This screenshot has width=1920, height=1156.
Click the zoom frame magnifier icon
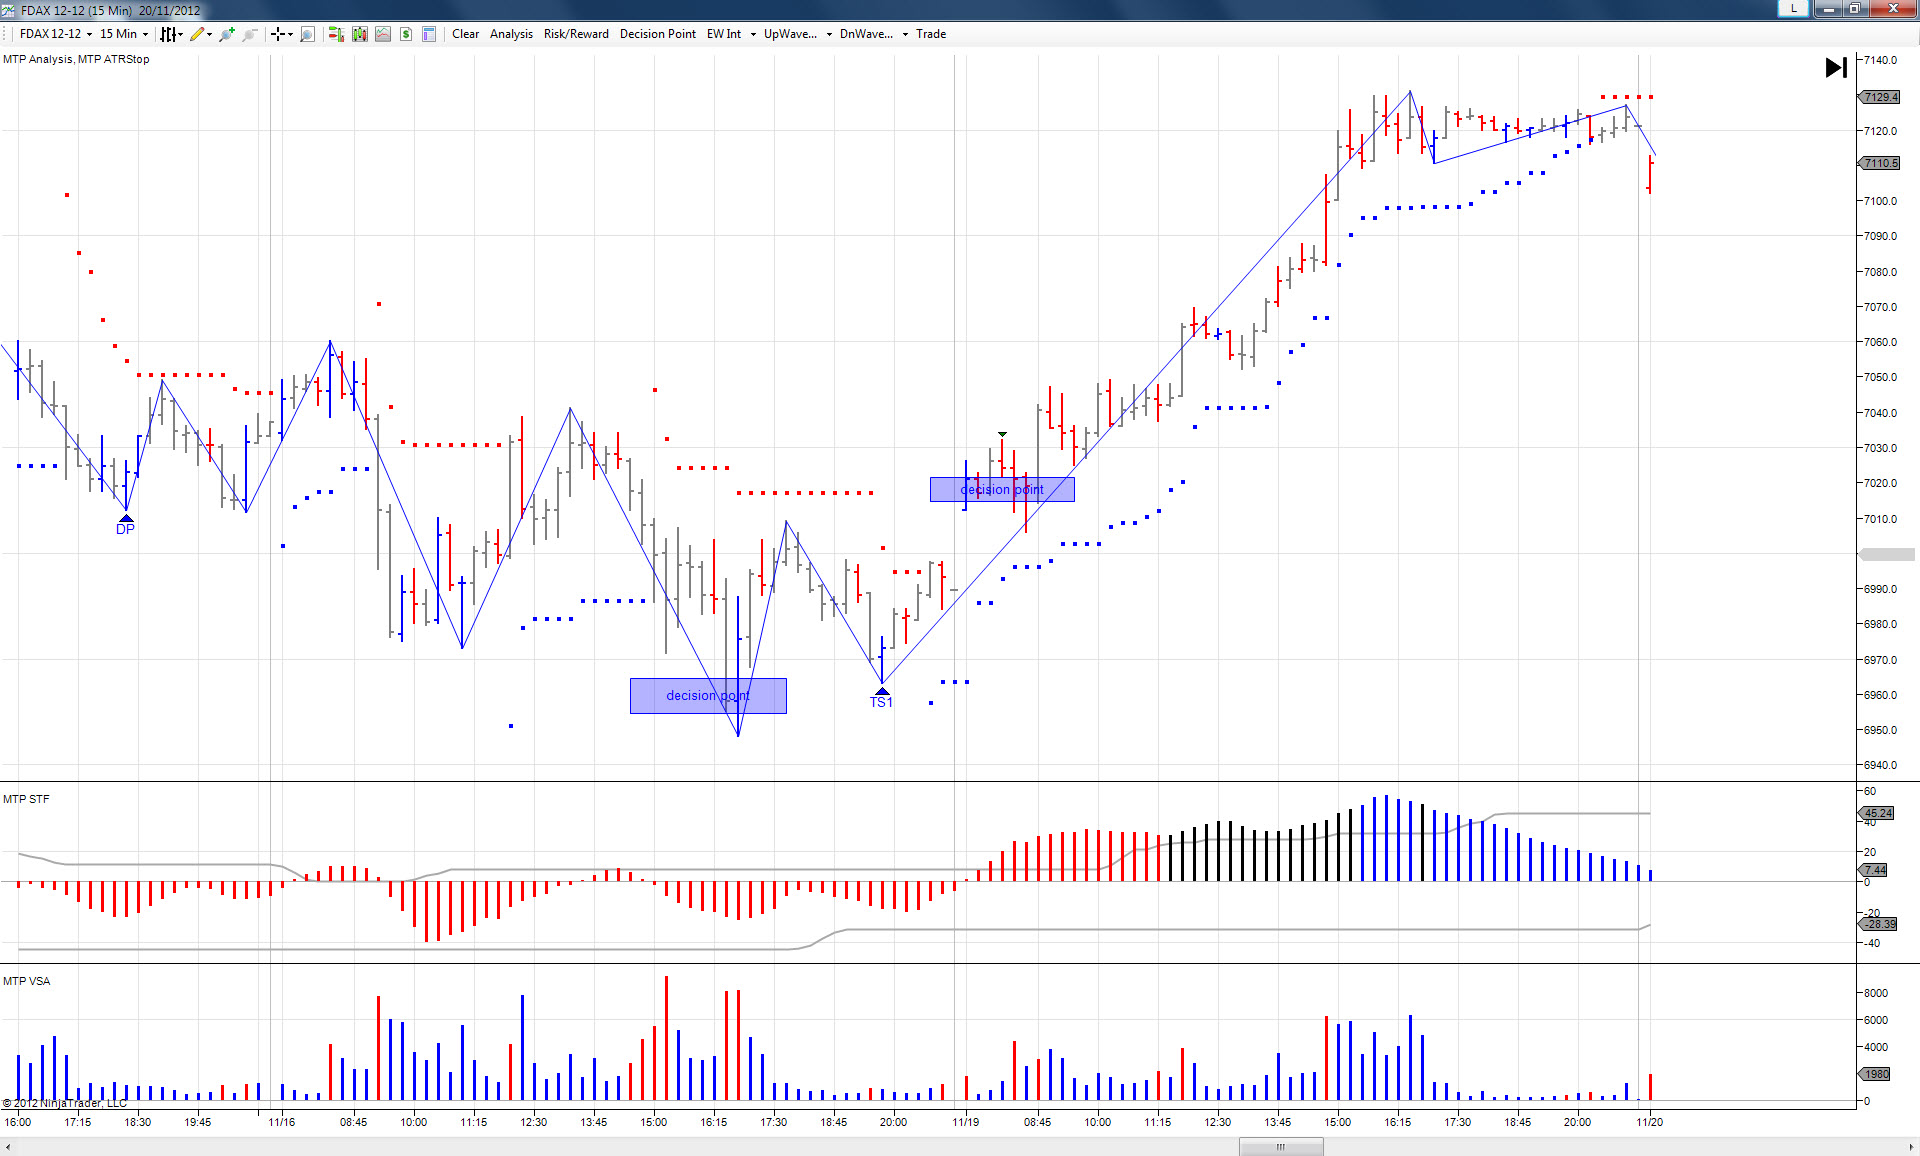[x=307, y=34]
